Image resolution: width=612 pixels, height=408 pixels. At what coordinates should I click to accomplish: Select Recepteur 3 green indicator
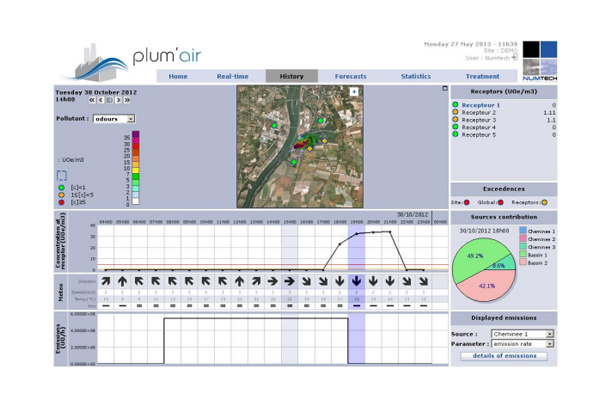(456, 120)
